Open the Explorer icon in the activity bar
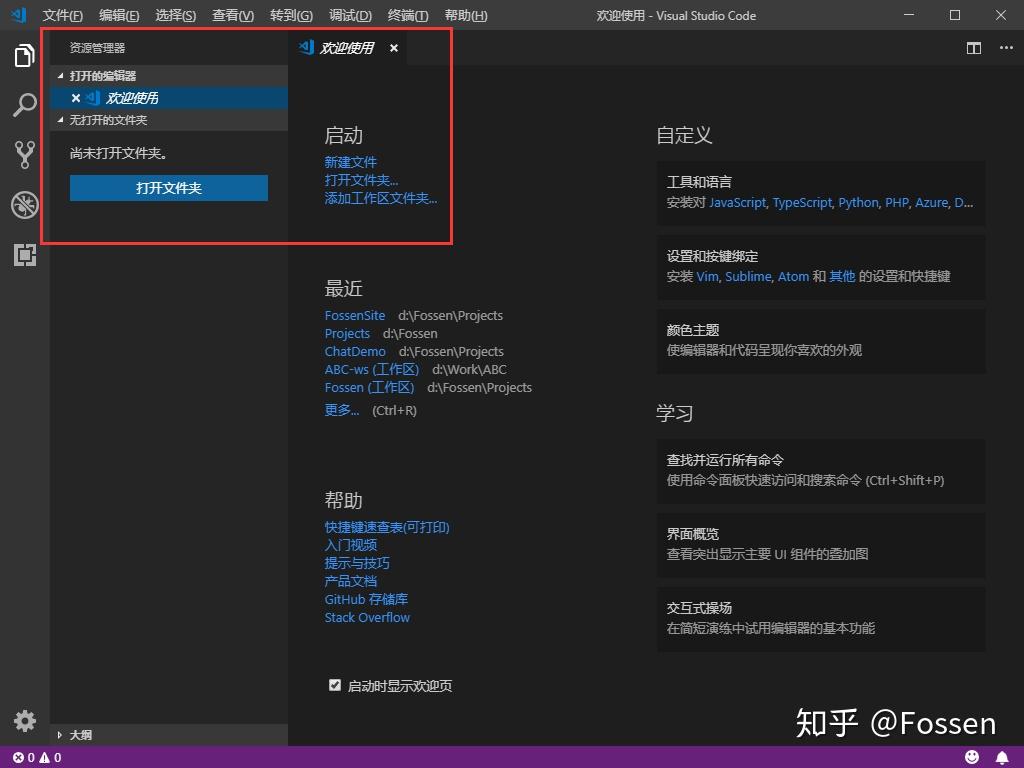The height and width of the screenshot is (768, 1024). coord(24,56)
